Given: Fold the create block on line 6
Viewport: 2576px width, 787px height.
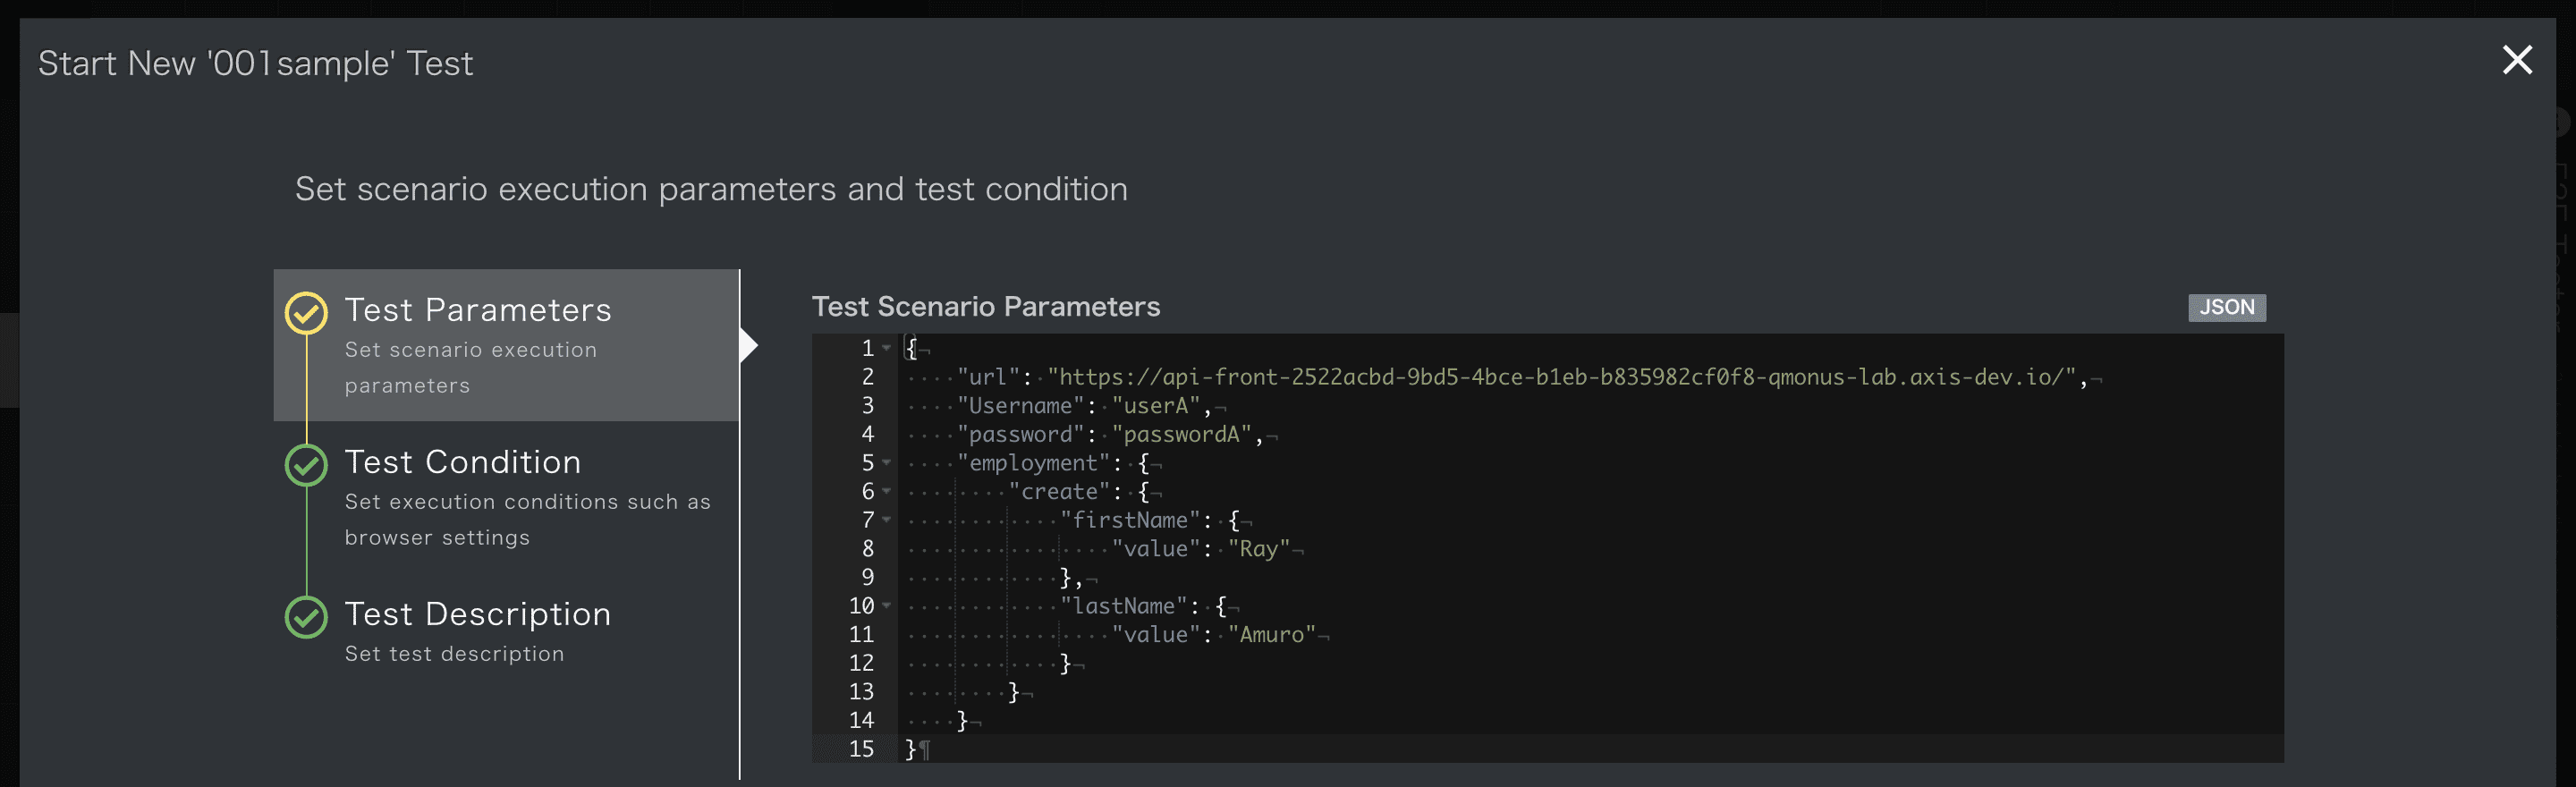Looking at the screenshot, I should tap(886, 491).
